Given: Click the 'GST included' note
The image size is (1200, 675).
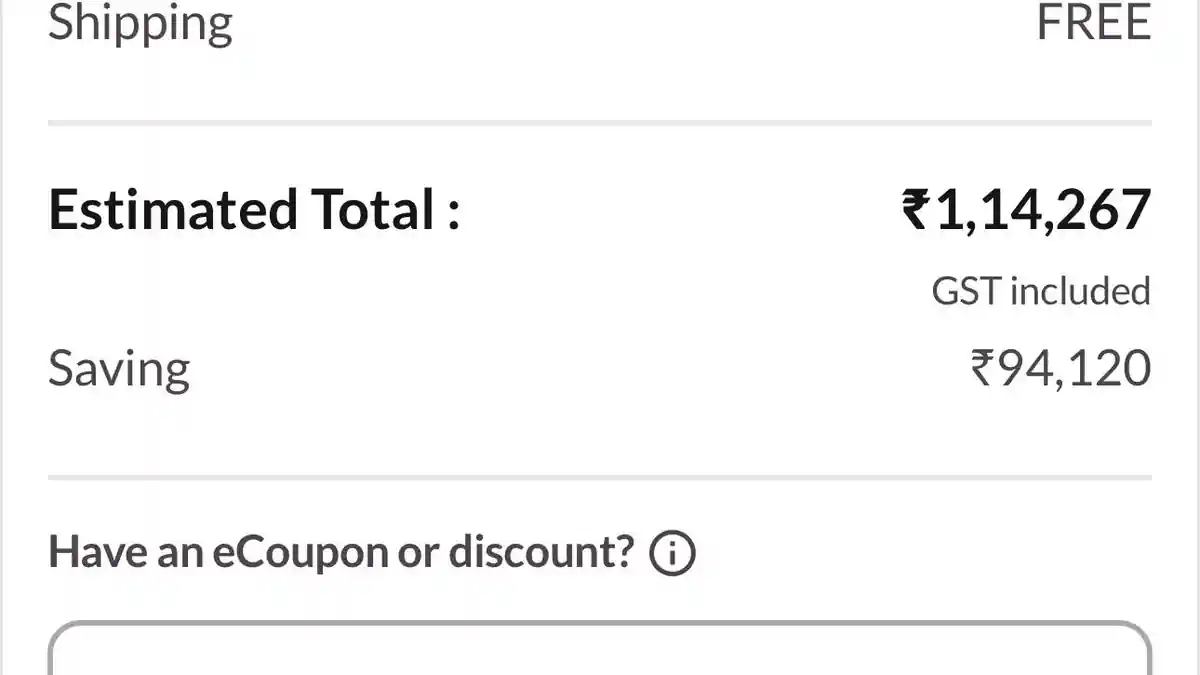Looking at the screenshot, I should tap(1041, 292).
